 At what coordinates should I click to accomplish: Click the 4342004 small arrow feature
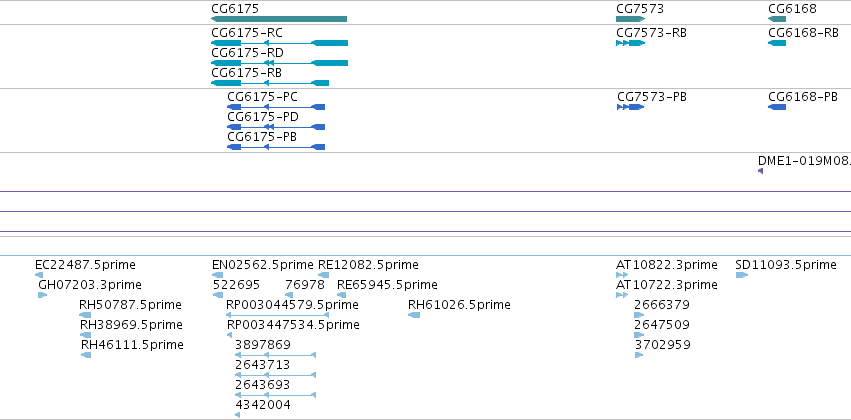(238, 415)
